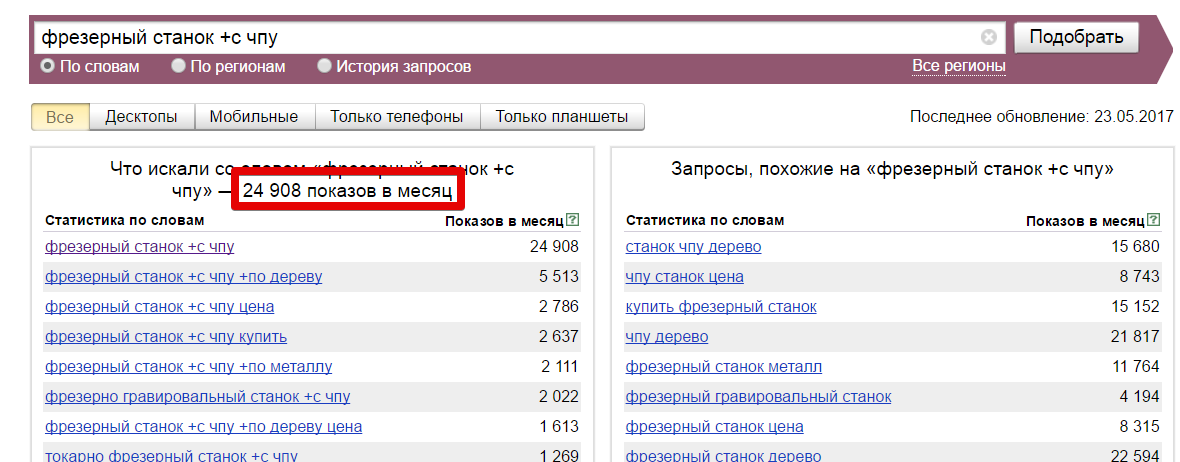Open 'купить фрезерный станок' link
This screenshot has width=1180, height=462.
pos(720,306)
